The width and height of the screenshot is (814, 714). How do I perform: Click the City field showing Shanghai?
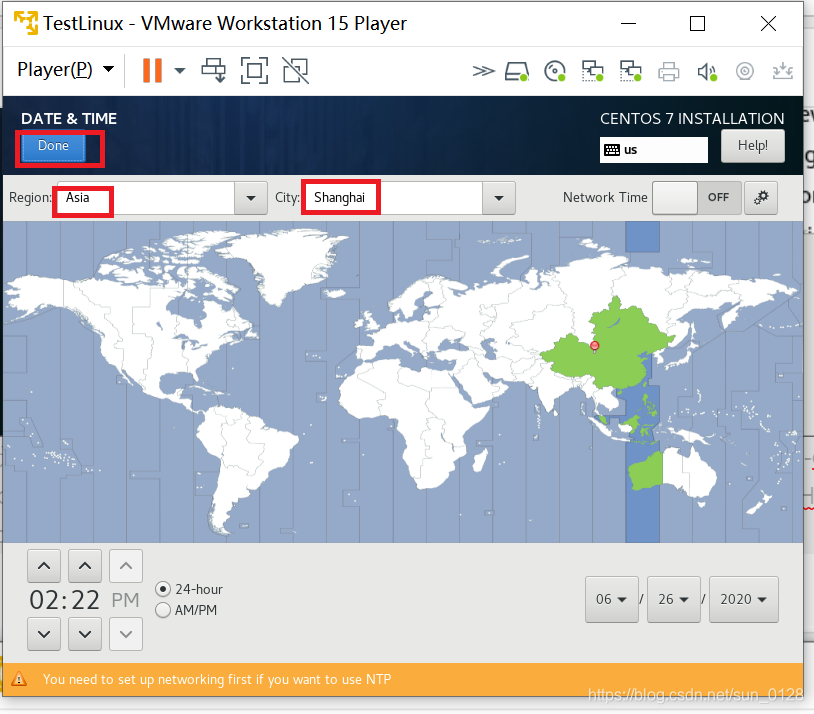click(393, 198)
